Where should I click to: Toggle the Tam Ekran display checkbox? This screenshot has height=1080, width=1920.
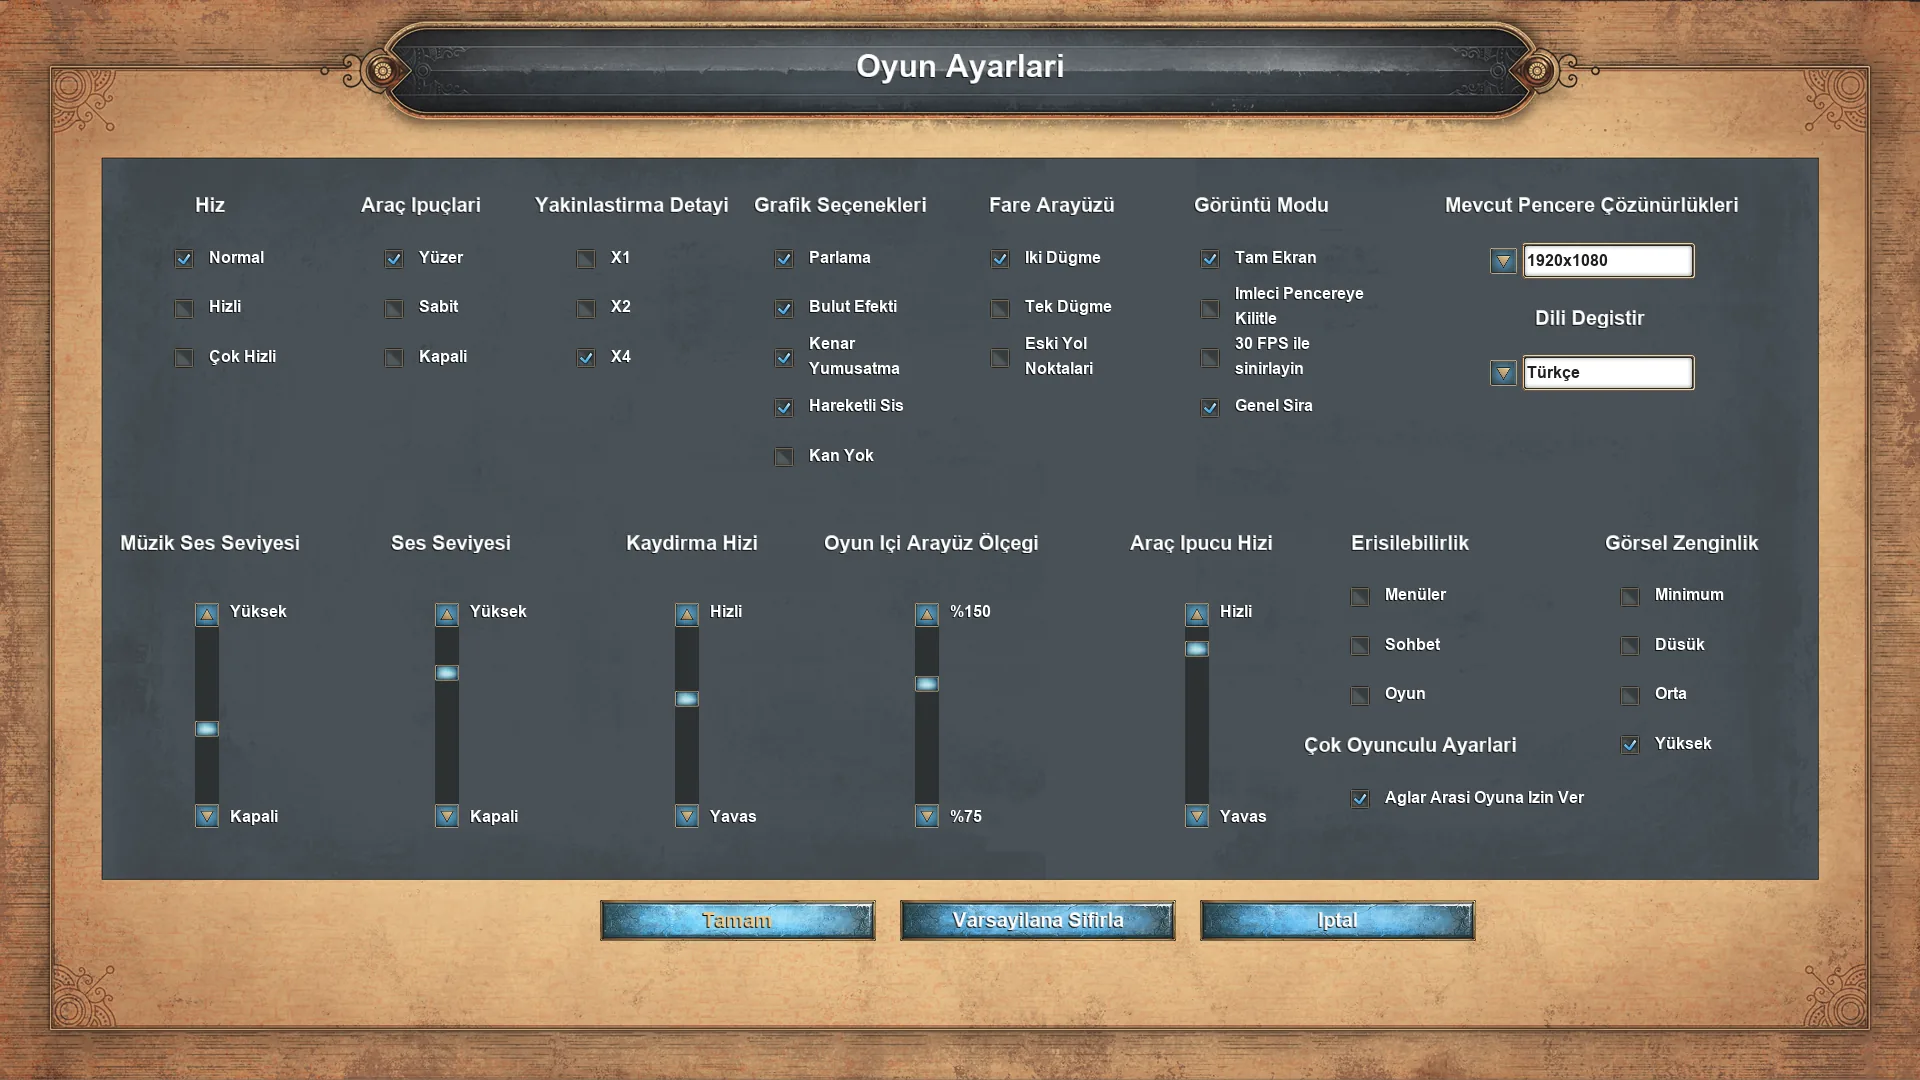[x=1210, y=258]
